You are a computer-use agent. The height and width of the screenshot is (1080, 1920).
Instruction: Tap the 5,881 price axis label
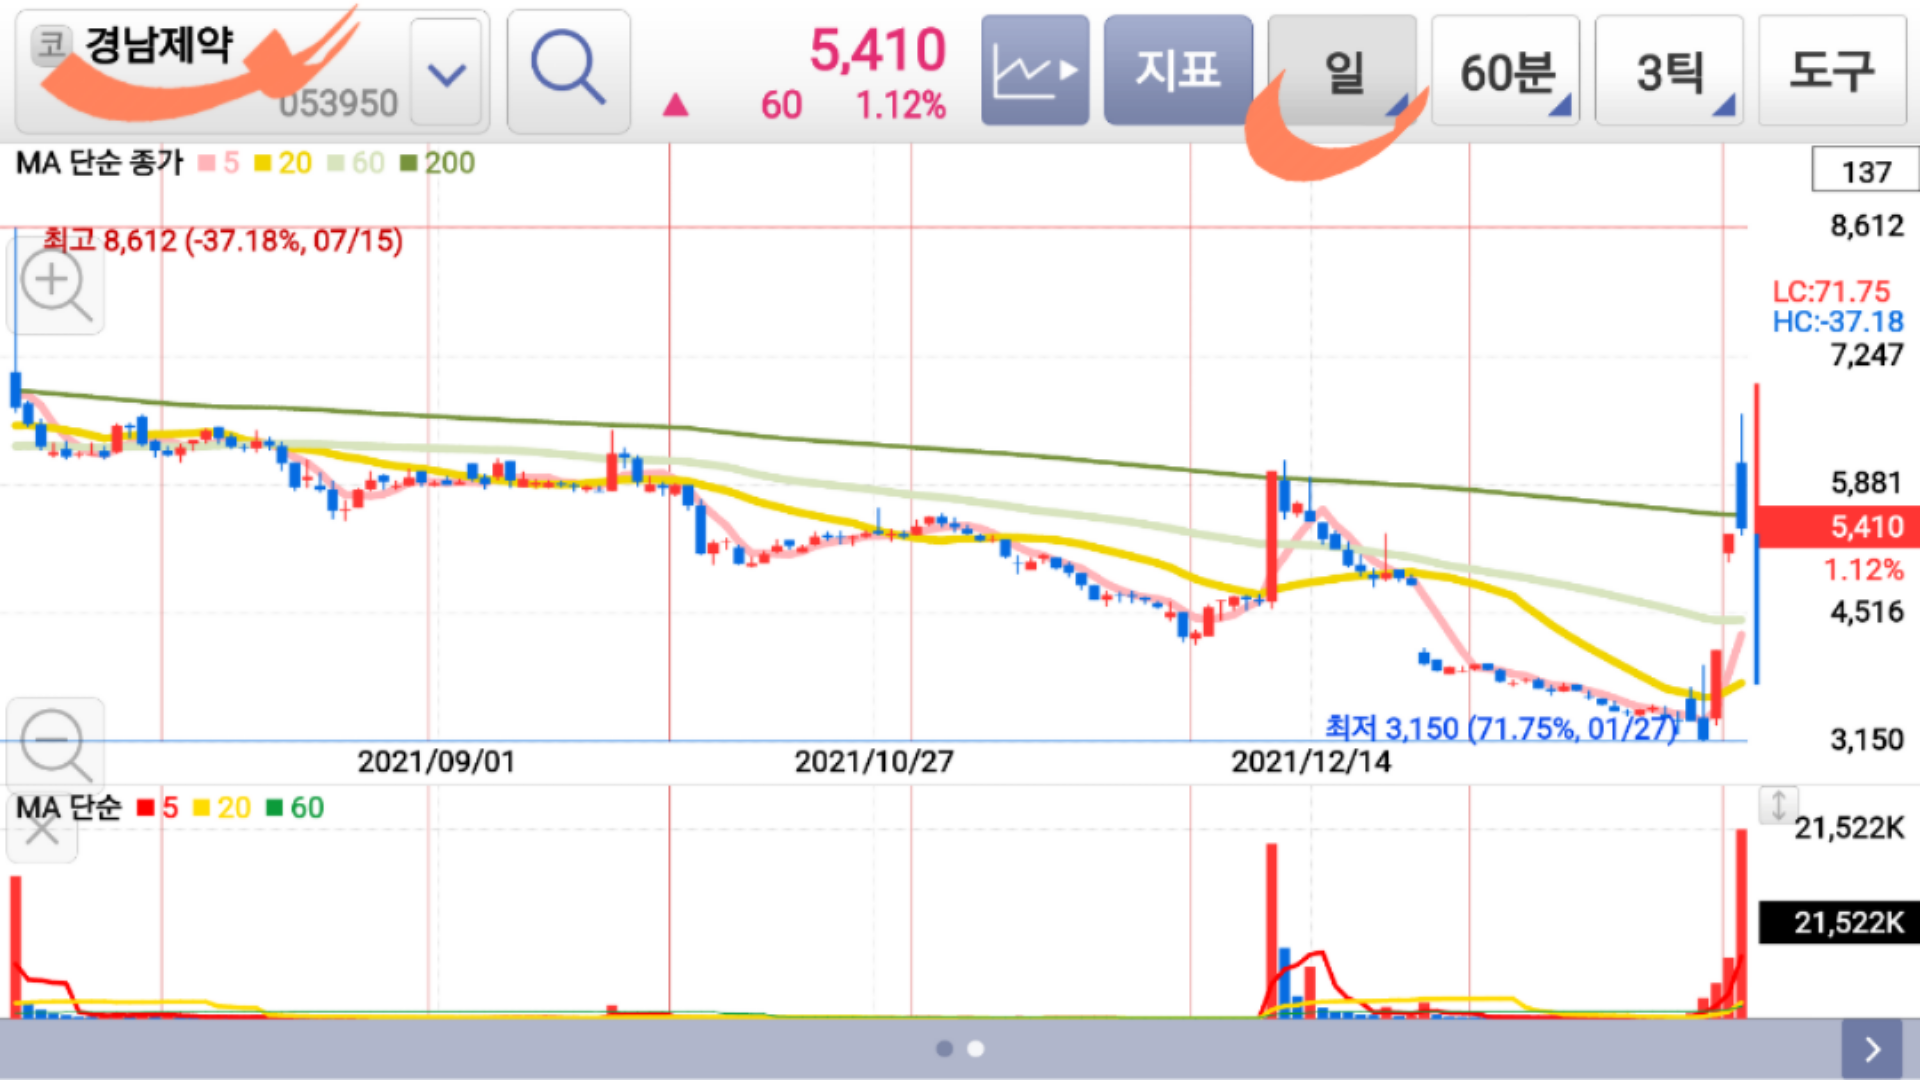tap(1866, 483)
